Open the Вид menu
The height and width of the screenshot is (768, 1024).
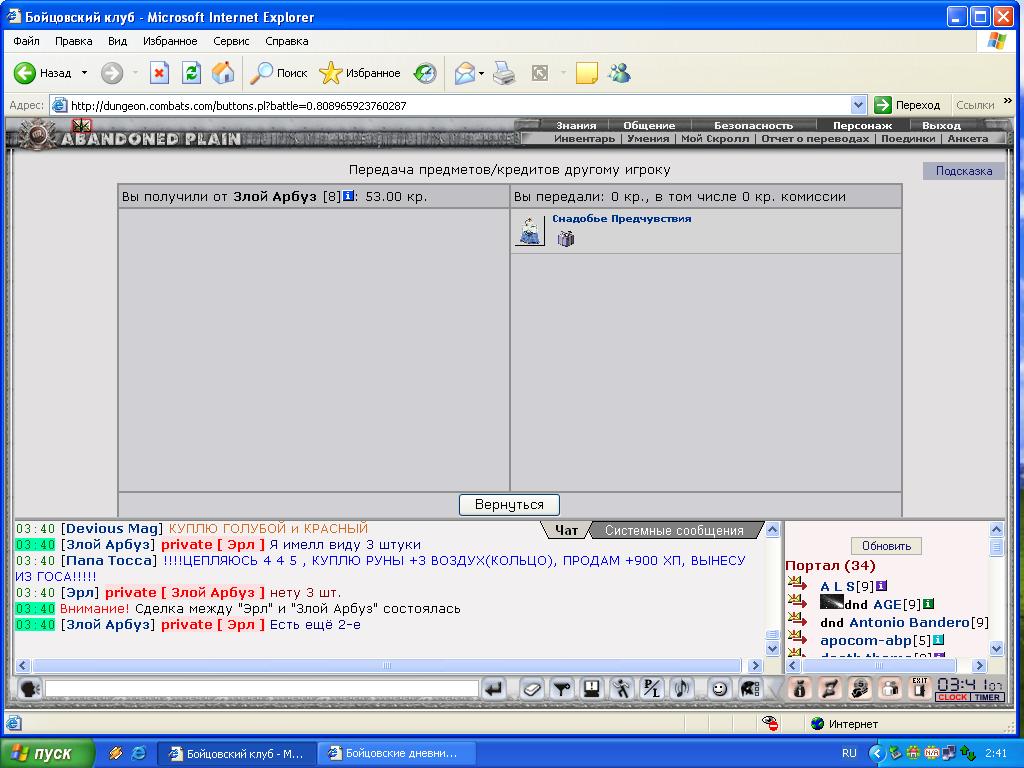(118, 41)
